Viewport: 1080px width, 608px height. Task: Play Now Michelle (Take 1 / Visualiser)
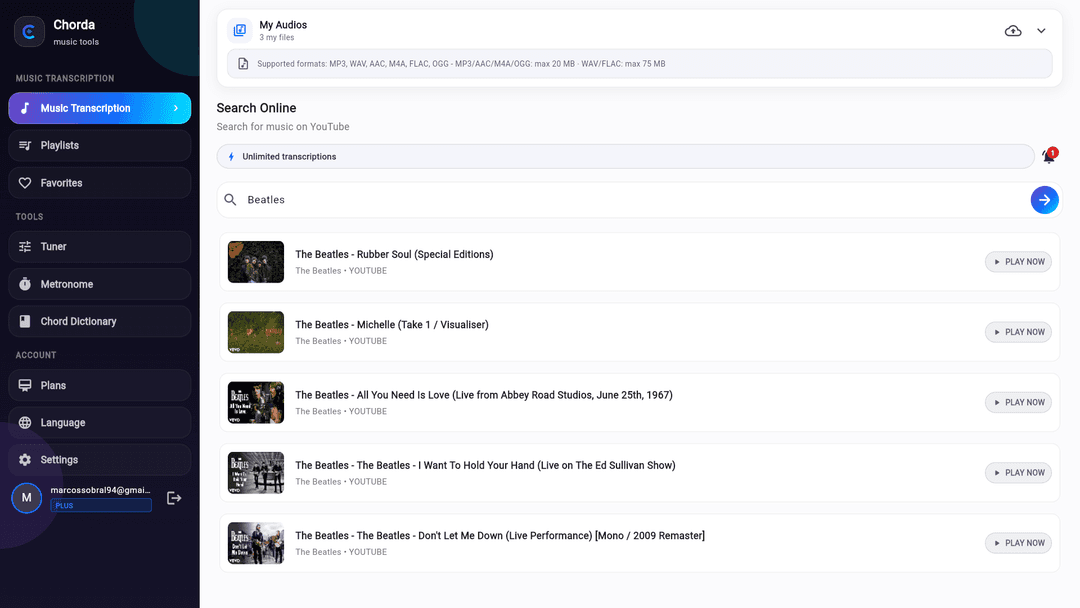(1018, 332)
